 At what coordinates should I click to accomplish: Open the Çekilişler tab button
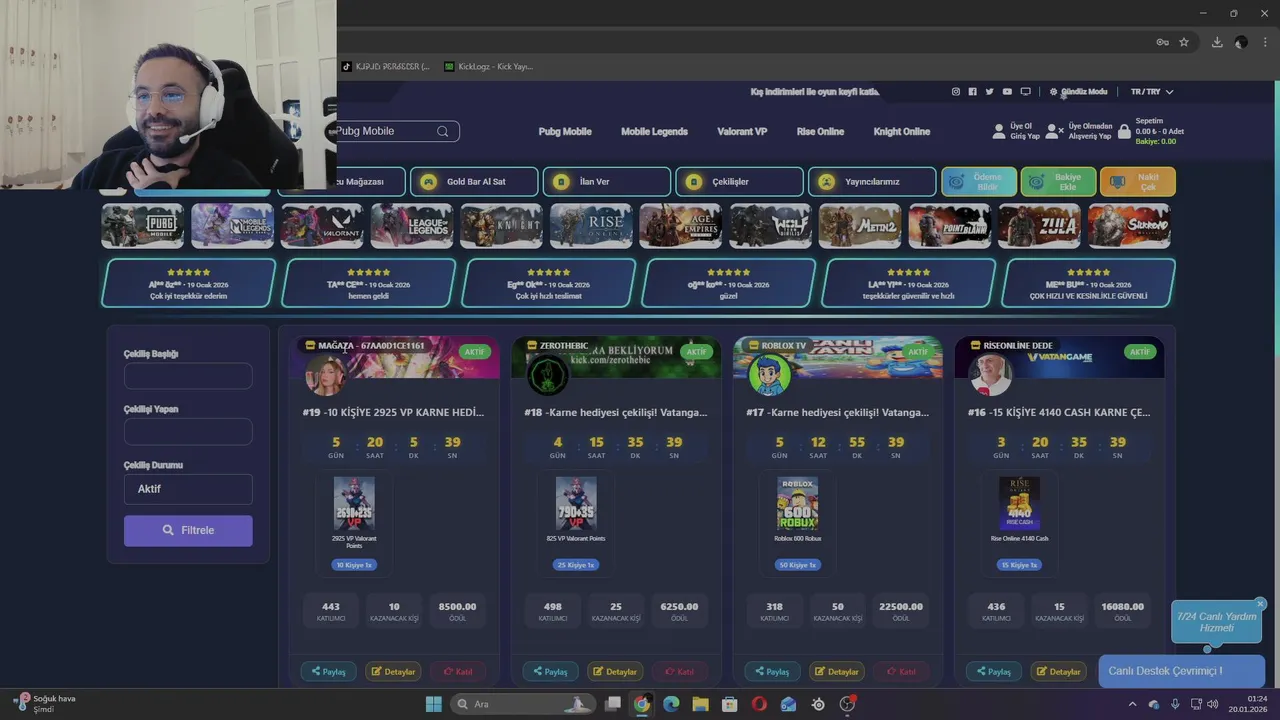(739, 182)
